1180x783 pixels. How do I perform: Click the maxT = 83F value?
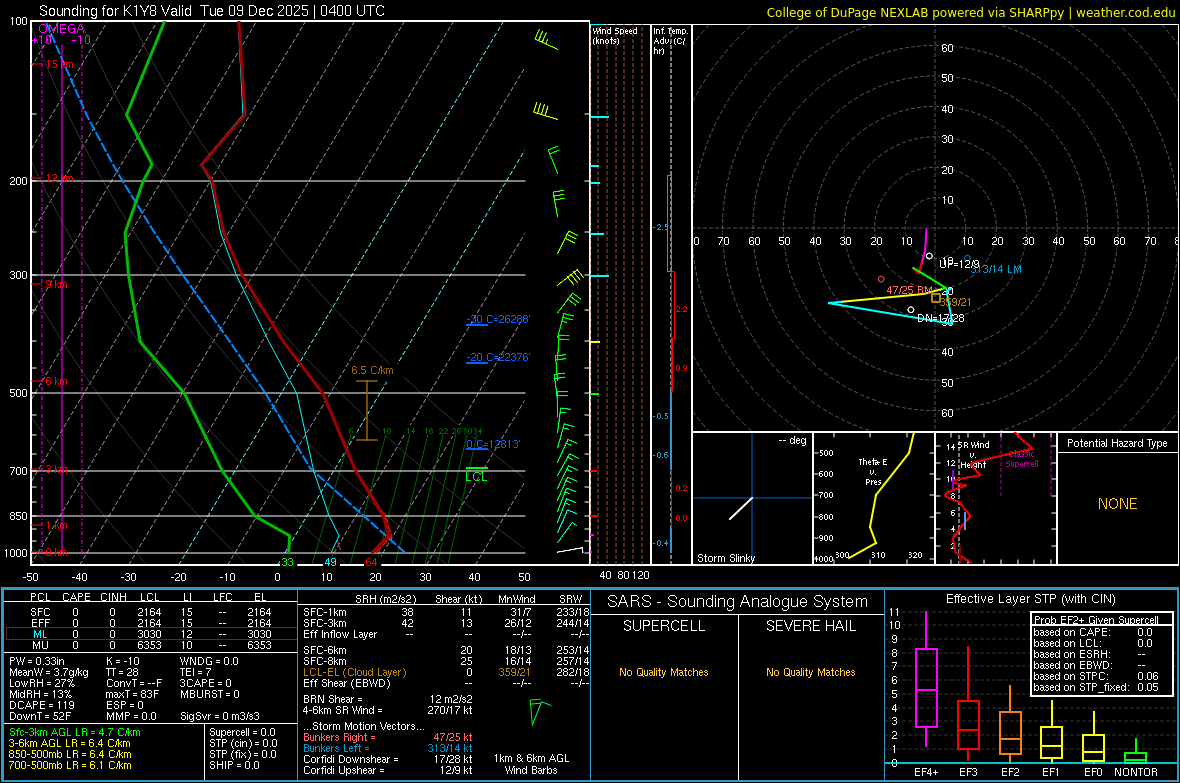132,693
